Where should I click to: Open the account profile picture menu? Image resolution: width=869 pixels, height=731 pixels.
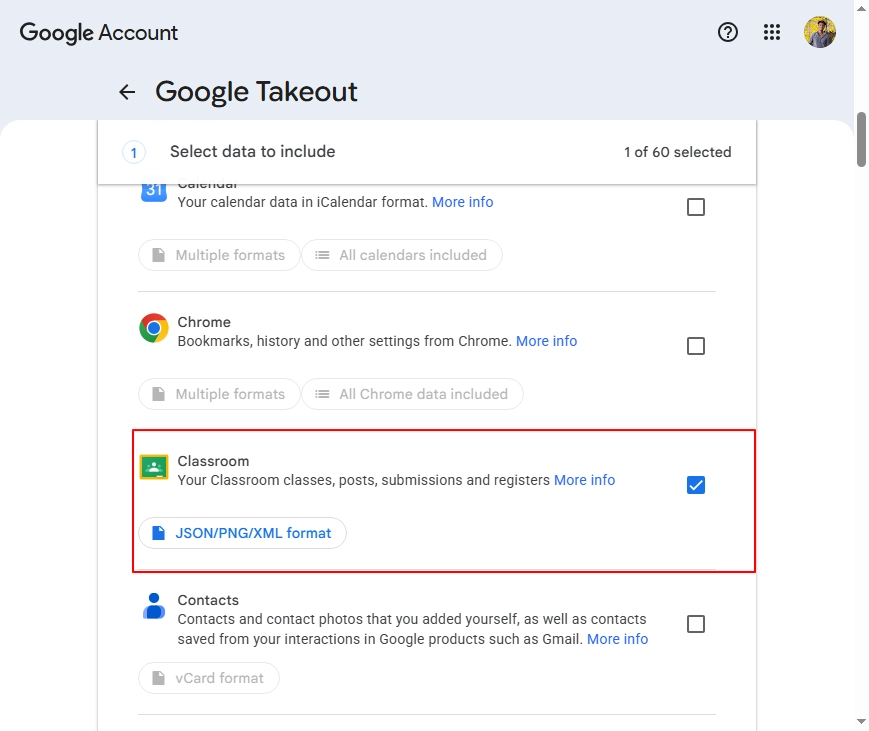(819, 32)
